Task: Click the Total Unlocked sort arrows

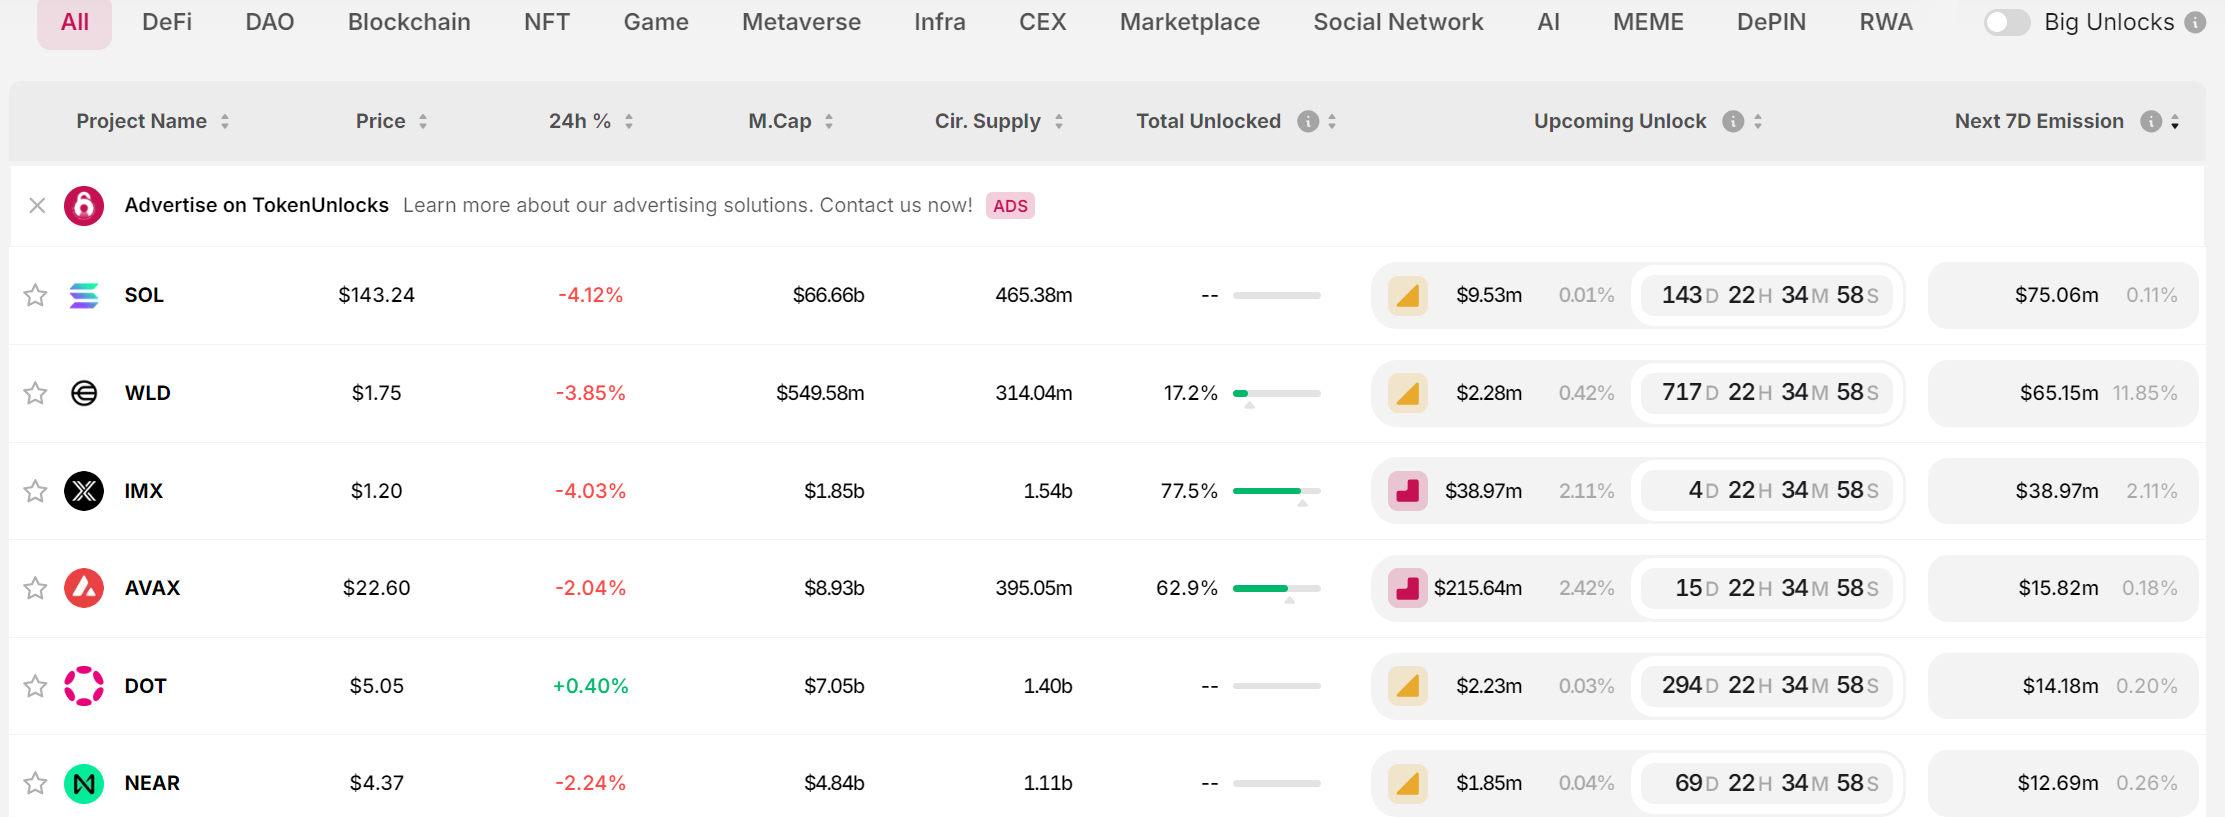Action: coord(1332,121)
